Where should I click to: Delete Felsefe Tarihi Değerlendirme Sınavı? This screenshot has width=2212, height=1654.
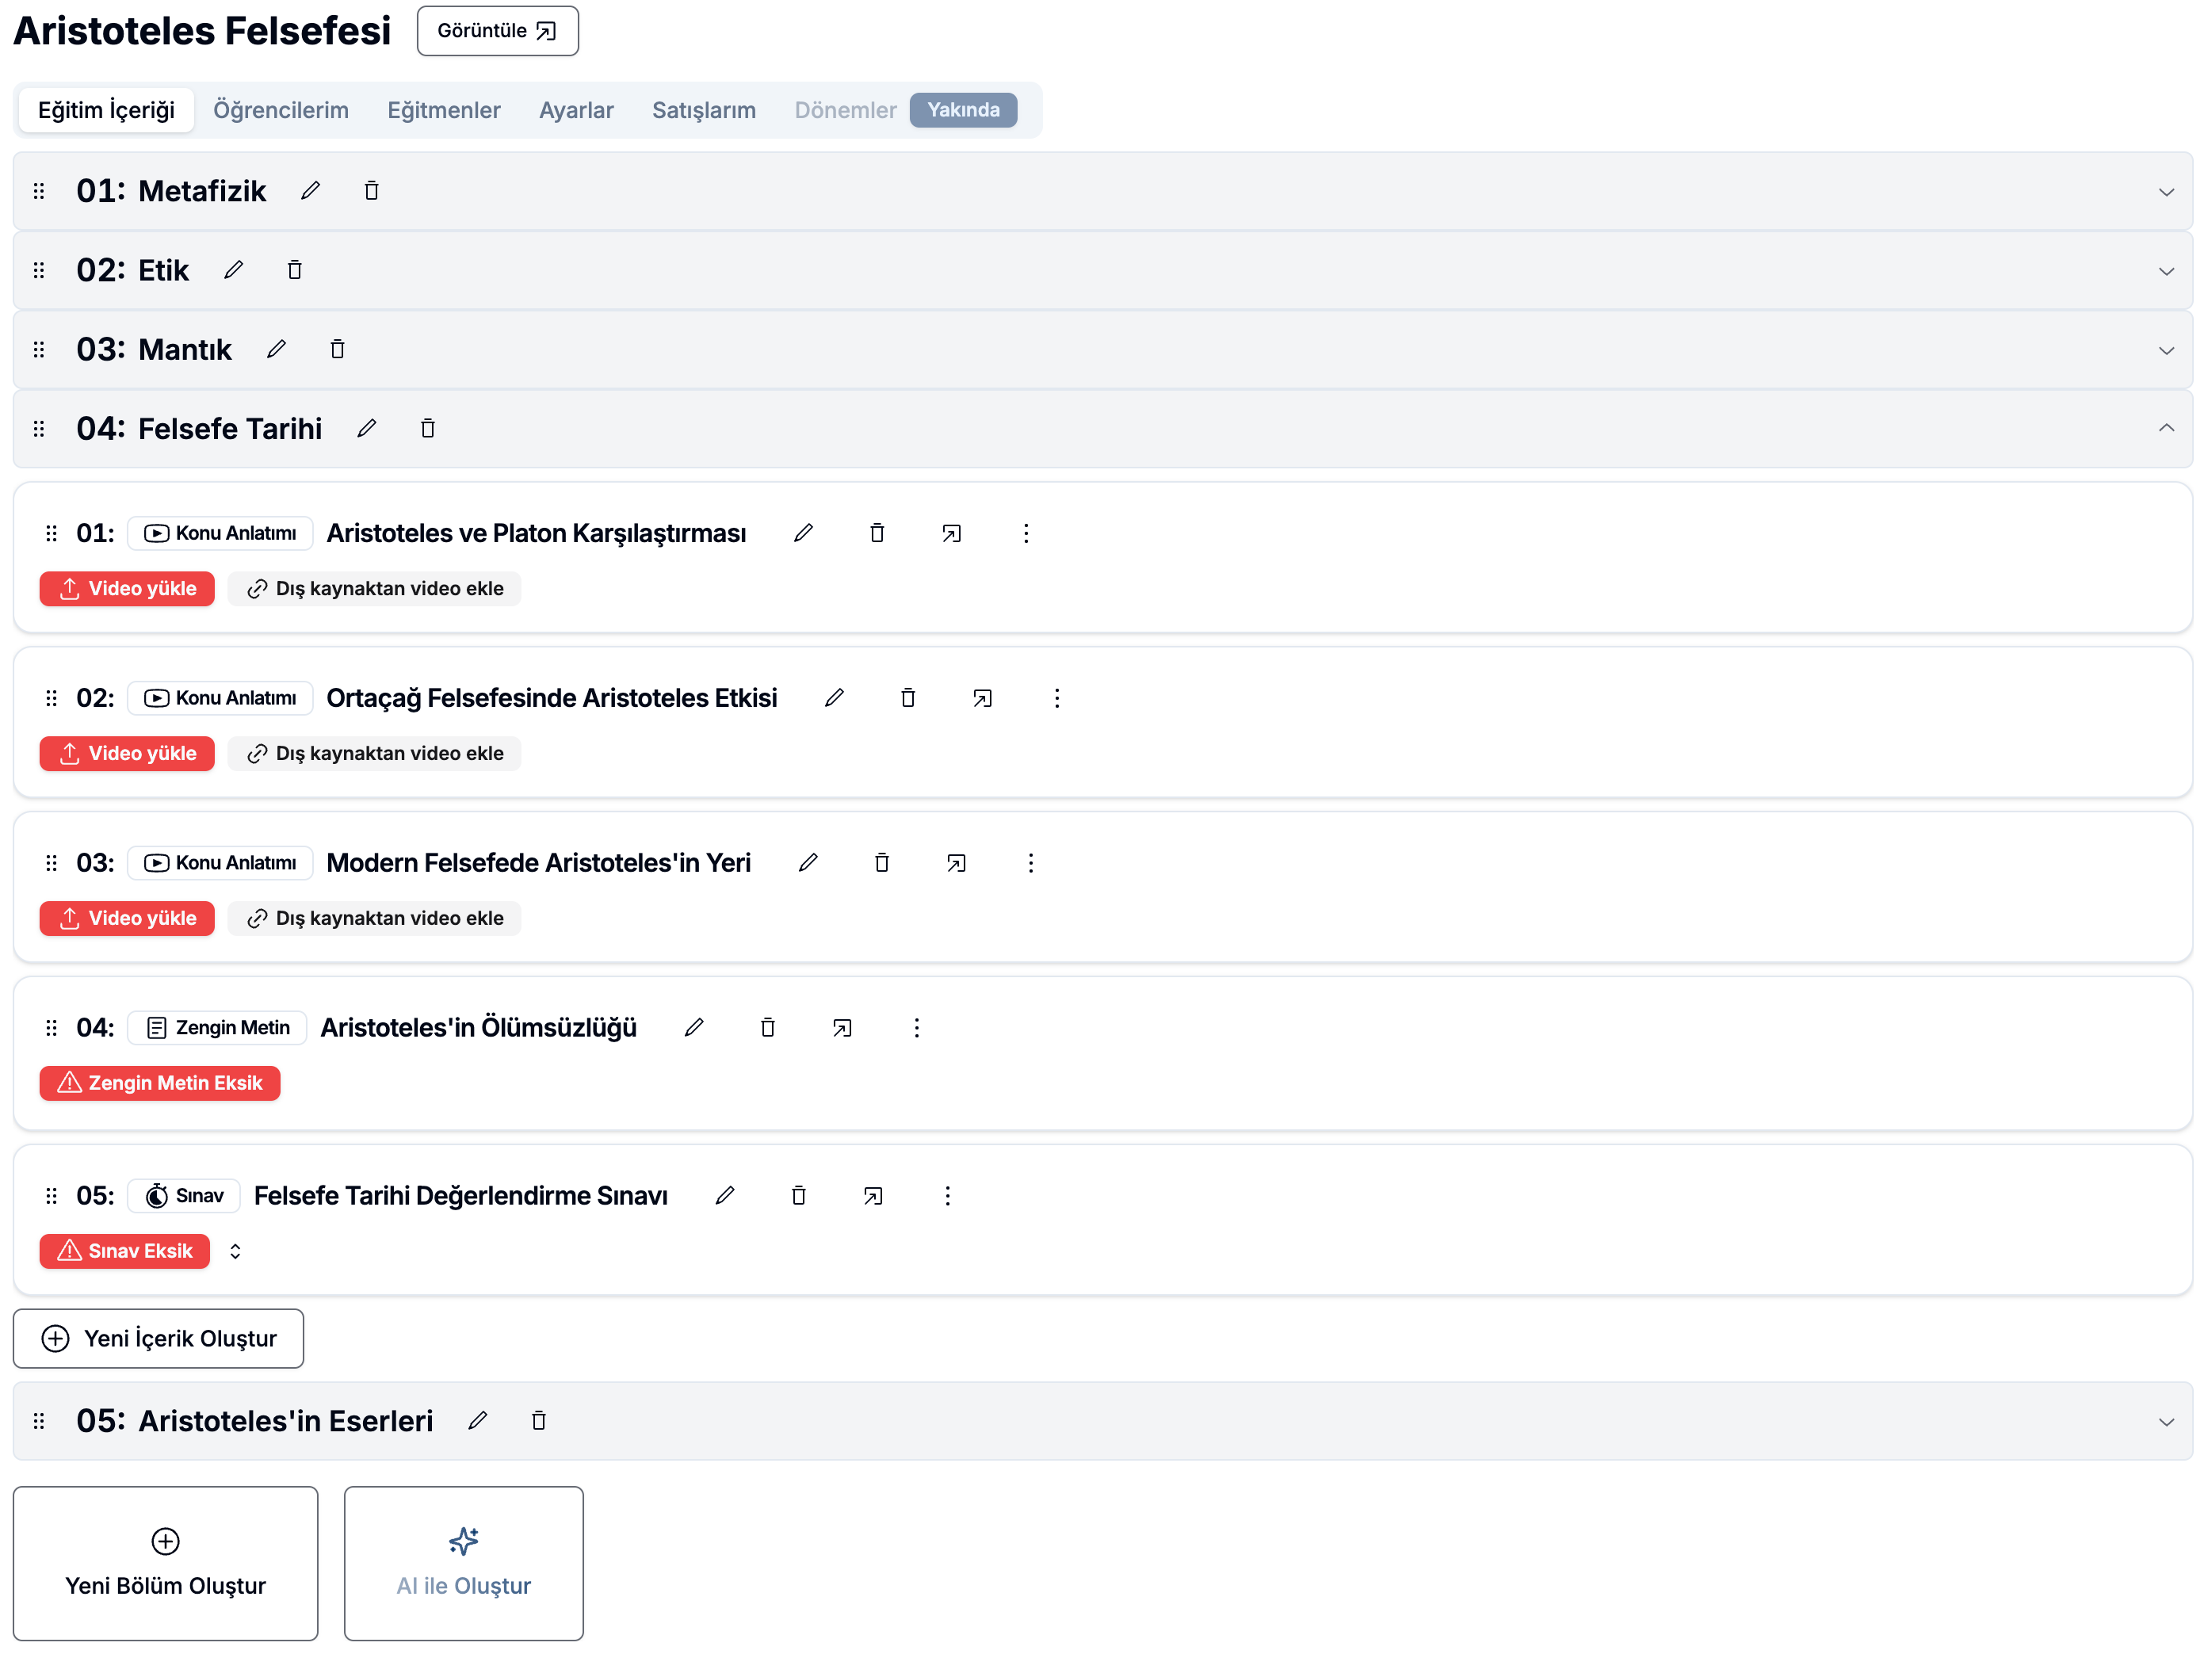[799, 1196]
